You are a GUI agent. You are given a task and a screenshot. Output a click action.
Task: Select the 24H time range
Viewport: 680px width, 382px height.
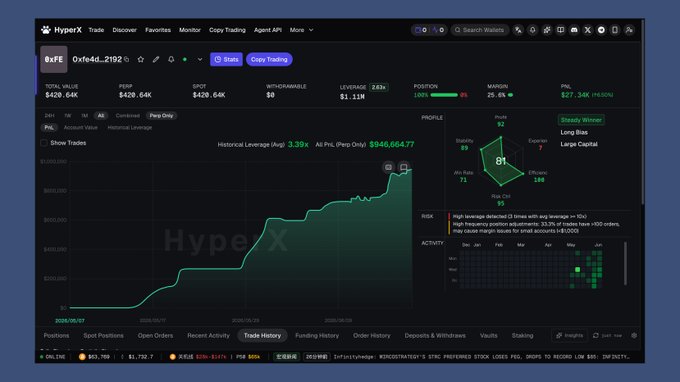tap(49, 116)
